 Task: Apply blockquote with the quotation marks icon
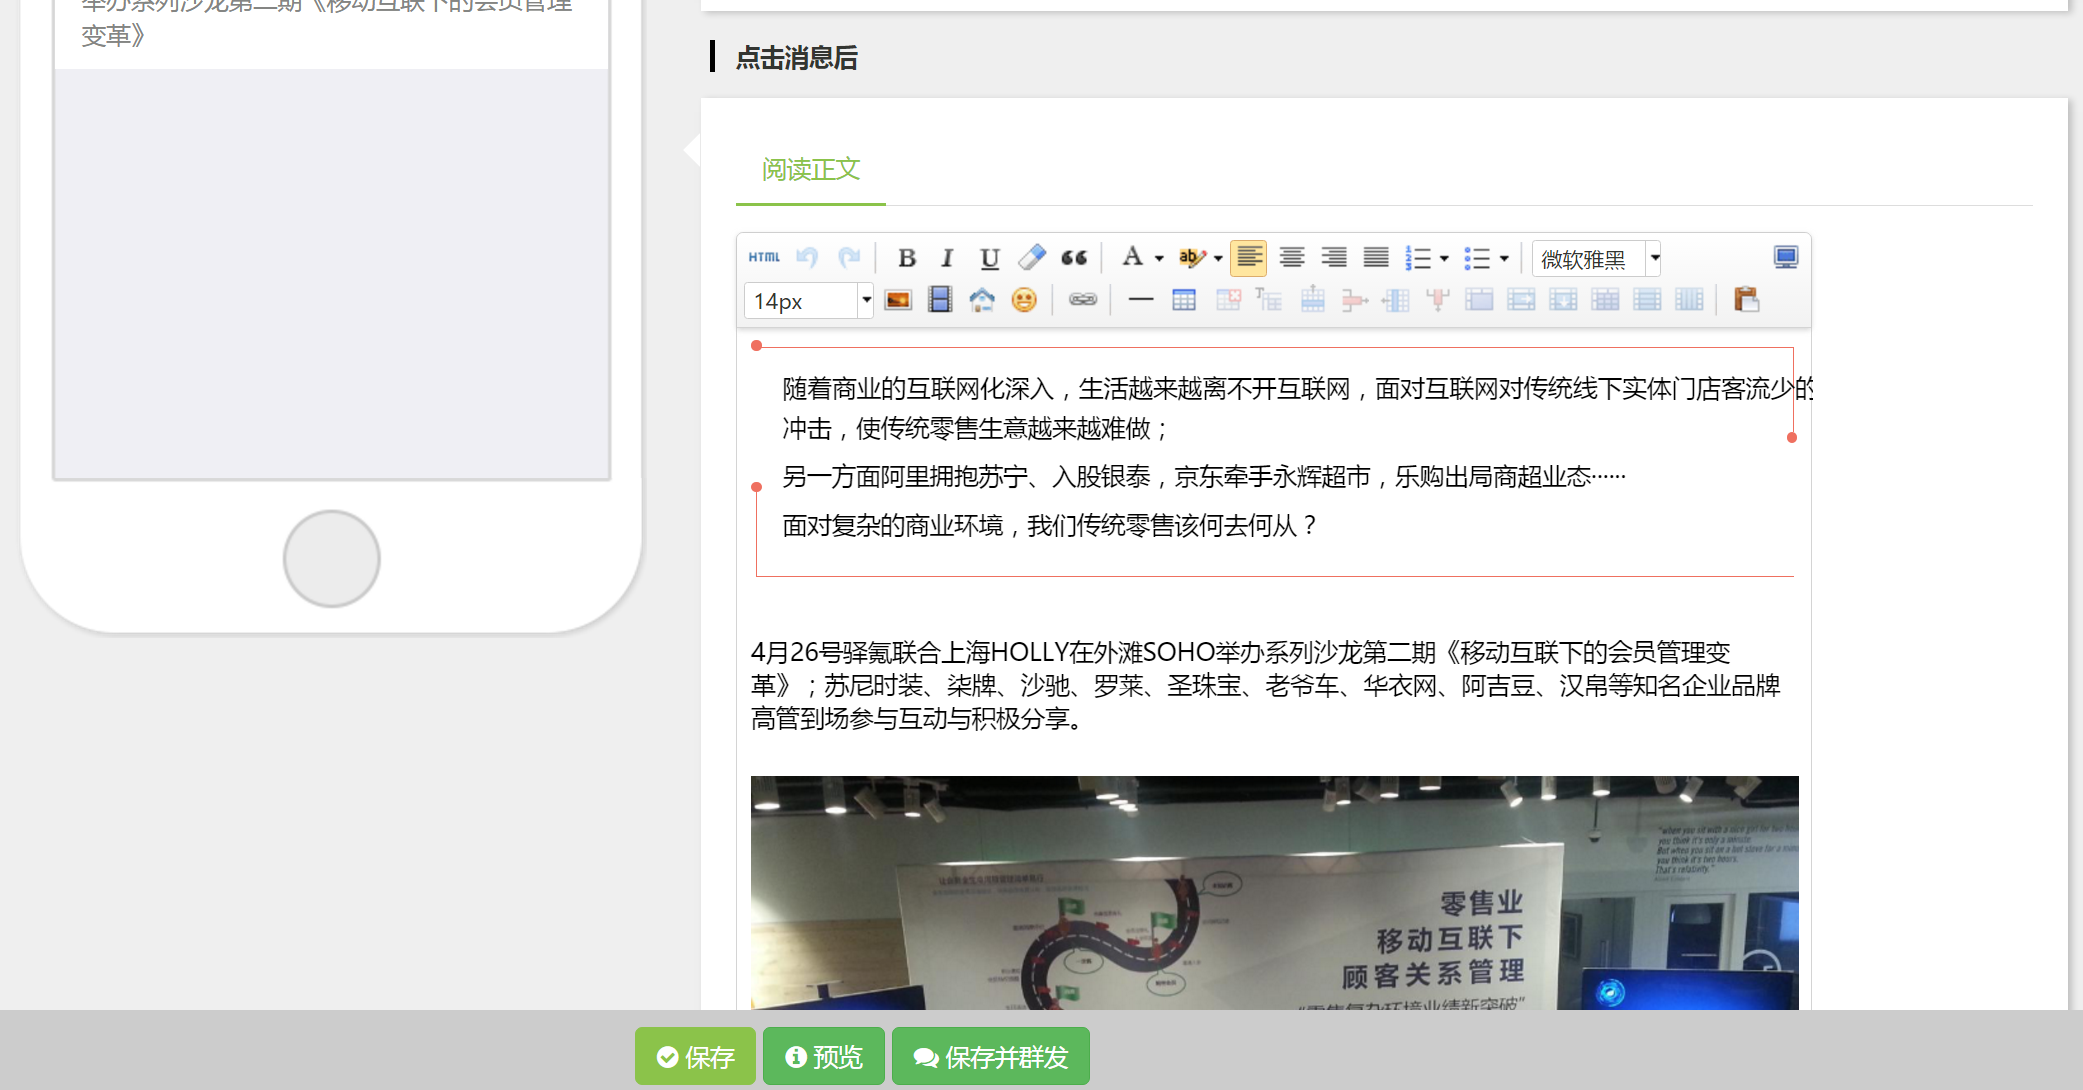pos(1074,258)
